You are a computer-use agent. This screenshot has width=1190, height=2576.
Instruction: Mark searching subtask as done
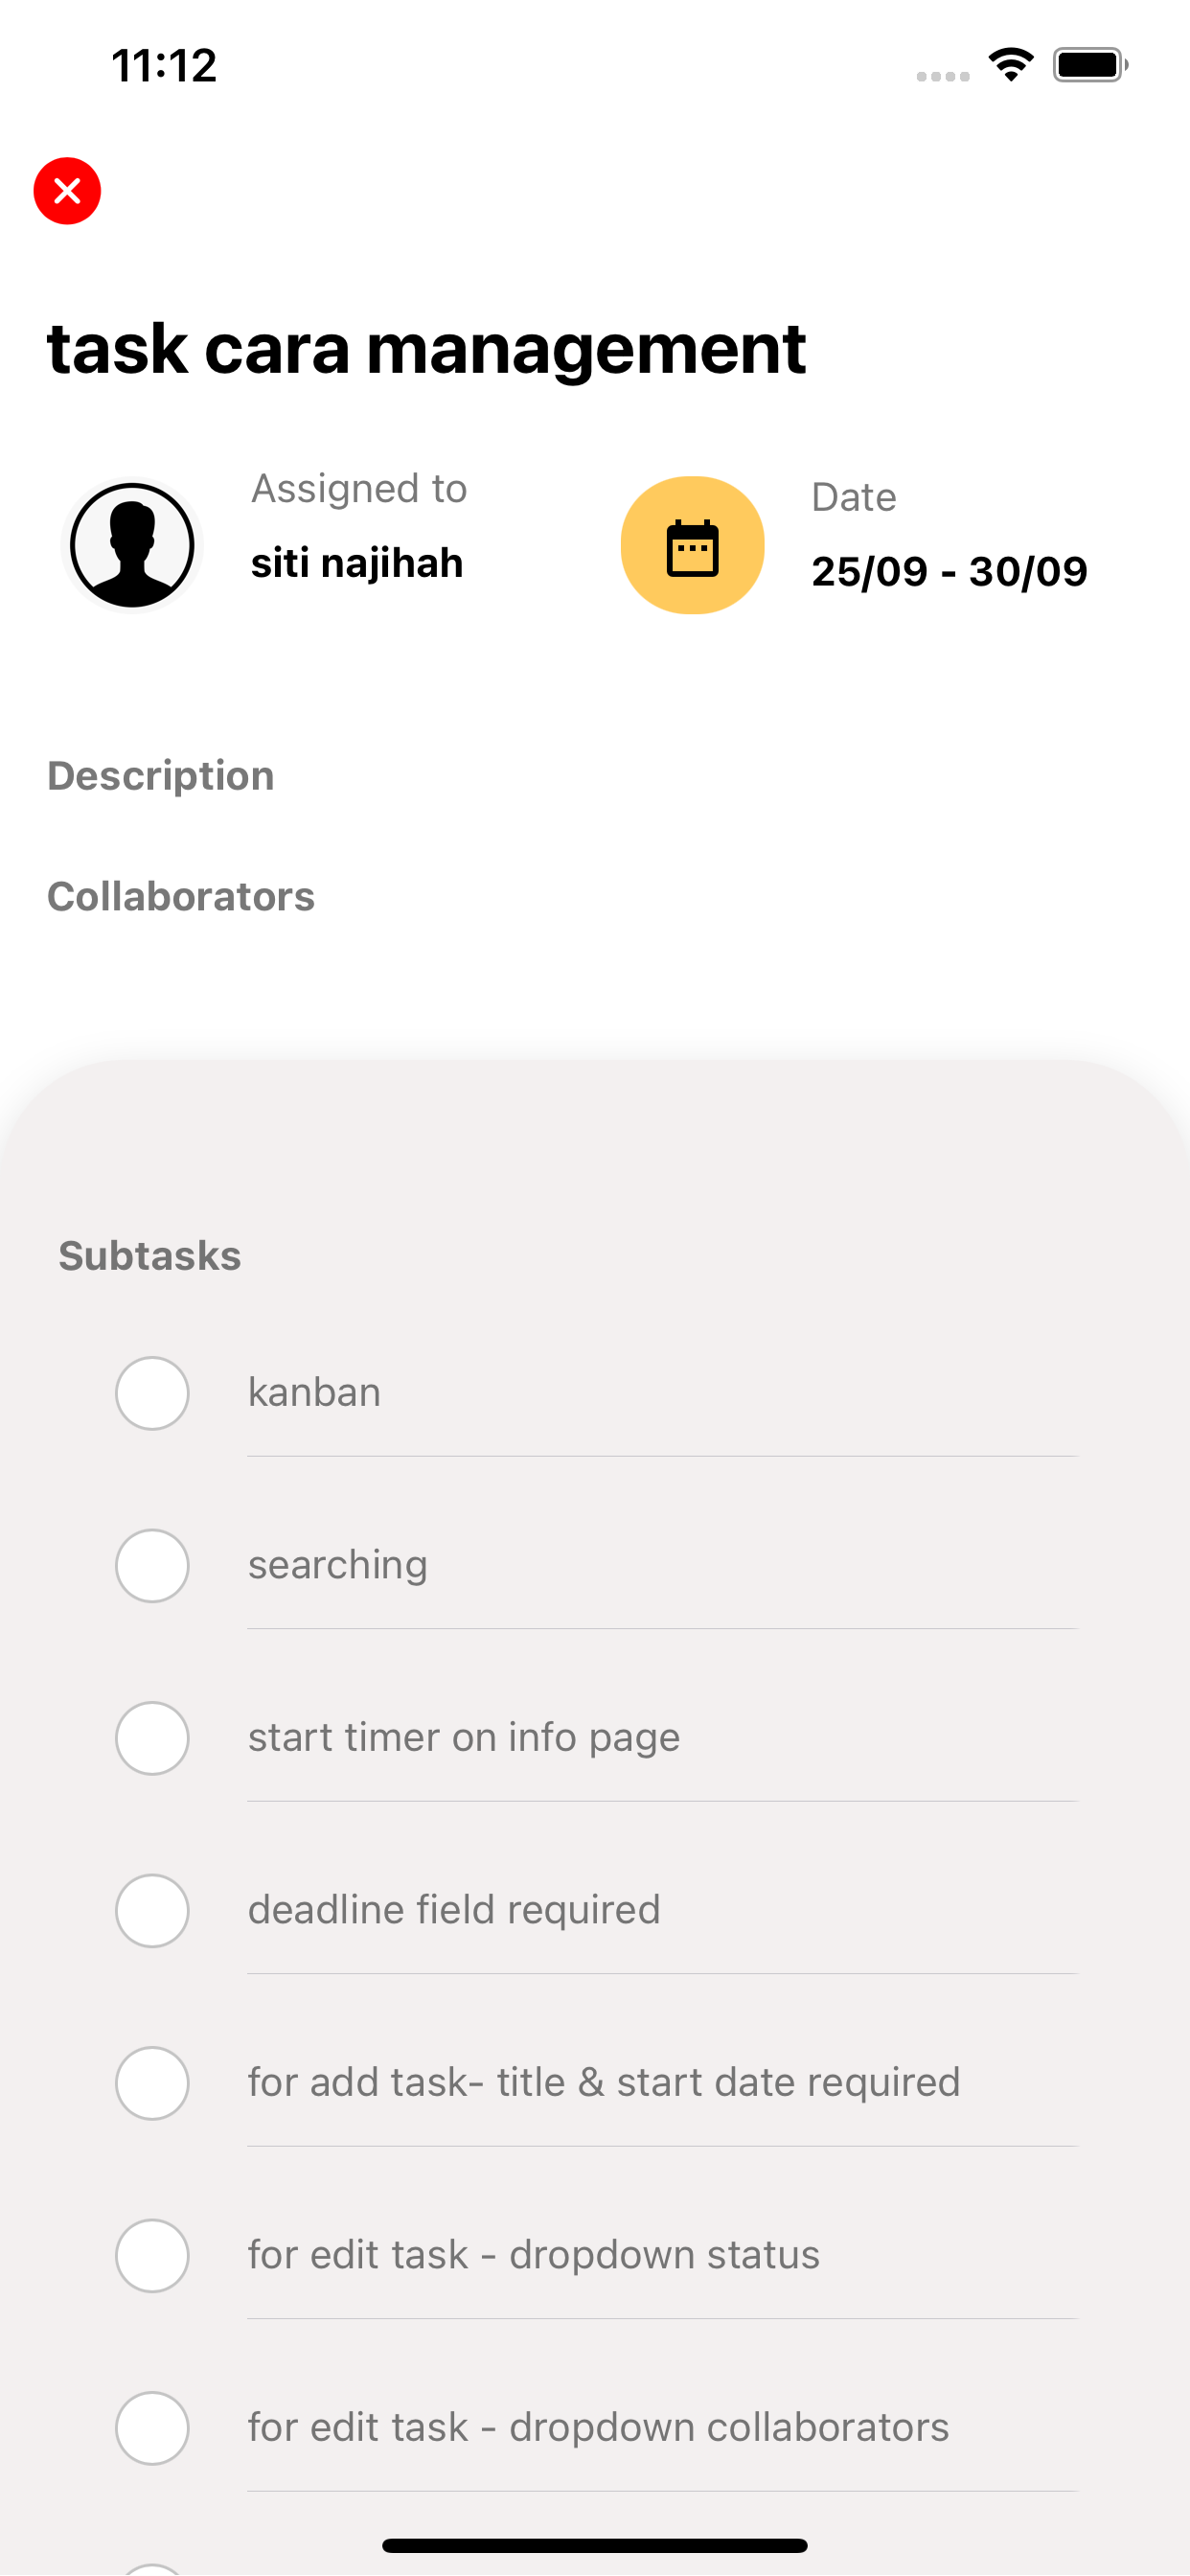pos(152,1566)
